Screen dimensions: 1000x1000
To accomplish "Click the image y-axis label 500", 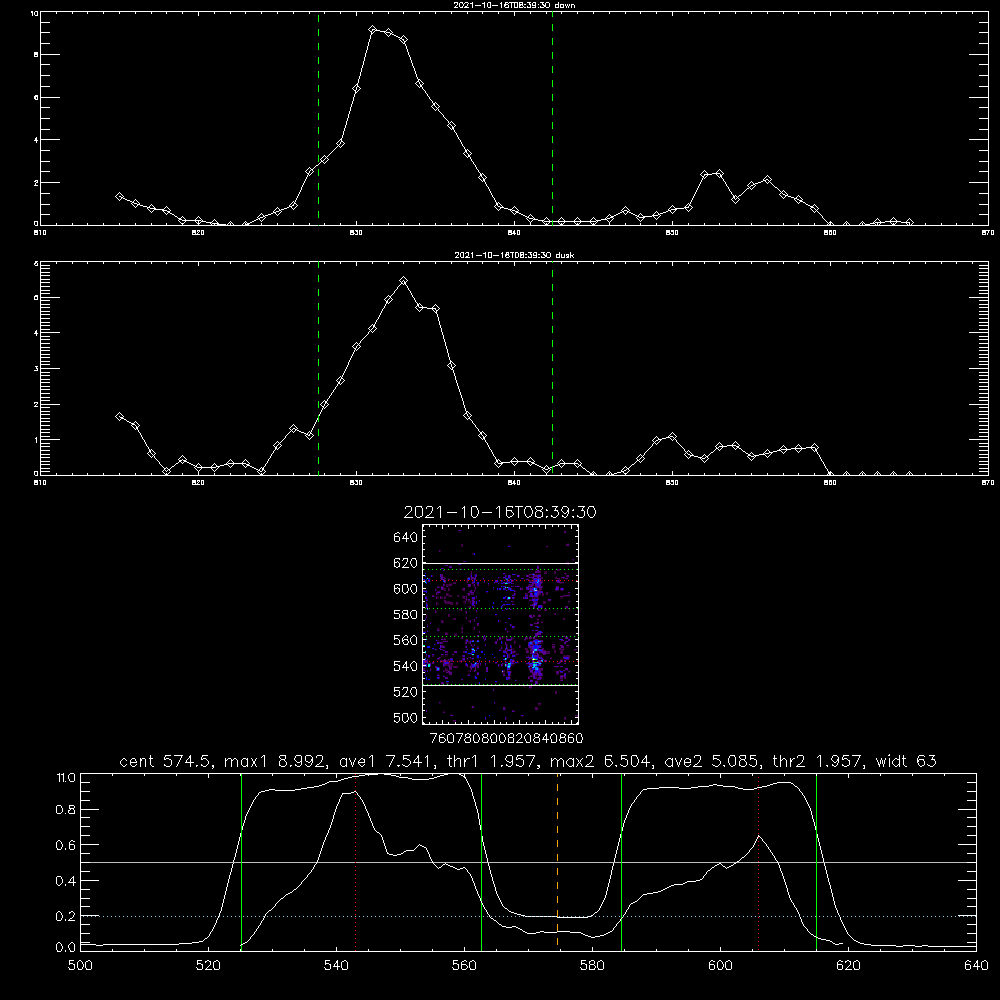I will click(x=406, y=718).
